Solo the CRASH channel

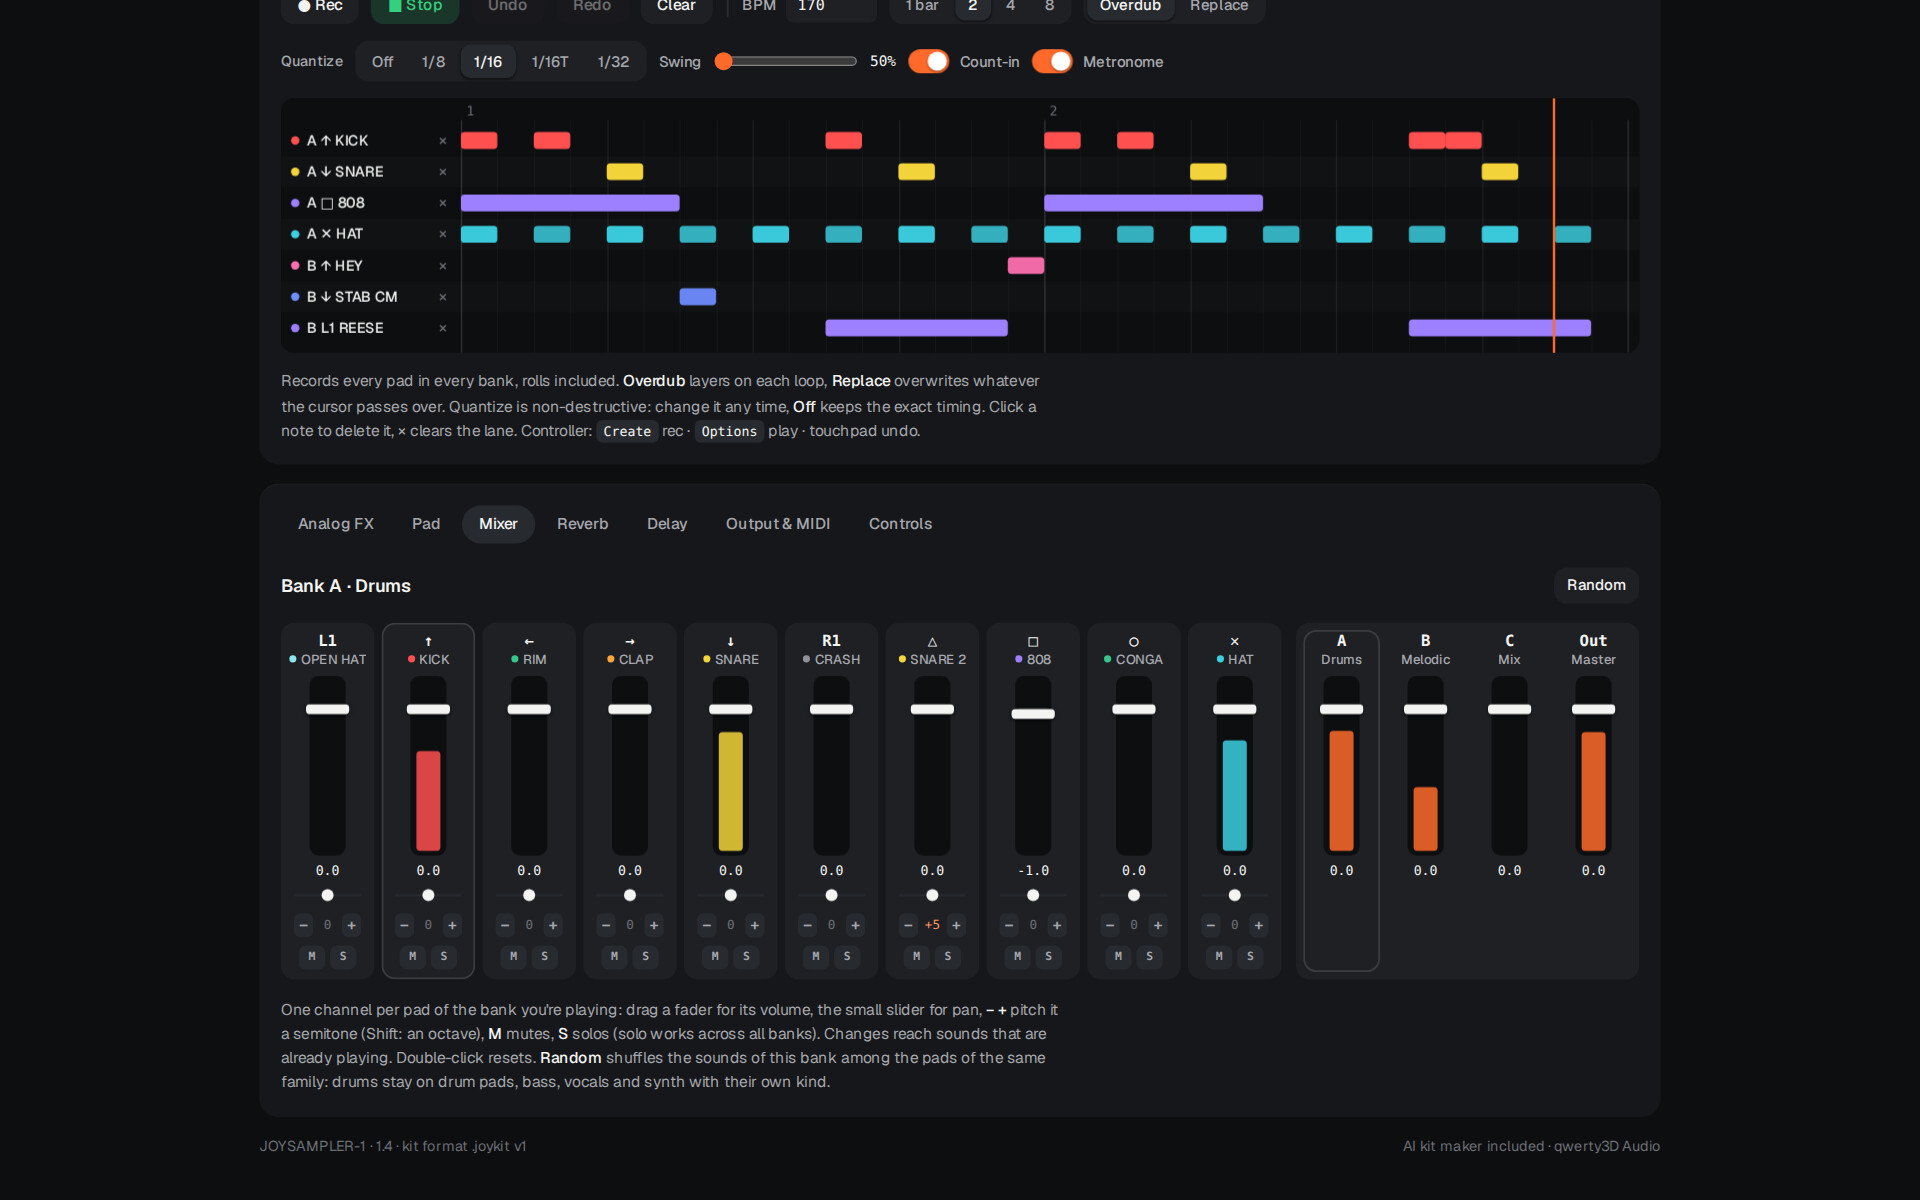coord(847,956)
